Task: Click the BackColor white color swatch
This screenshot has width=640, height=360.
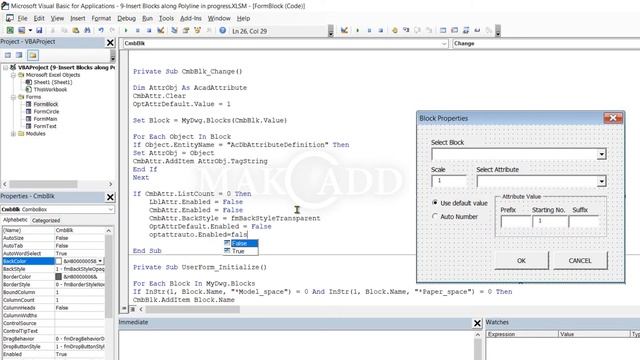Action: [58, 261]
